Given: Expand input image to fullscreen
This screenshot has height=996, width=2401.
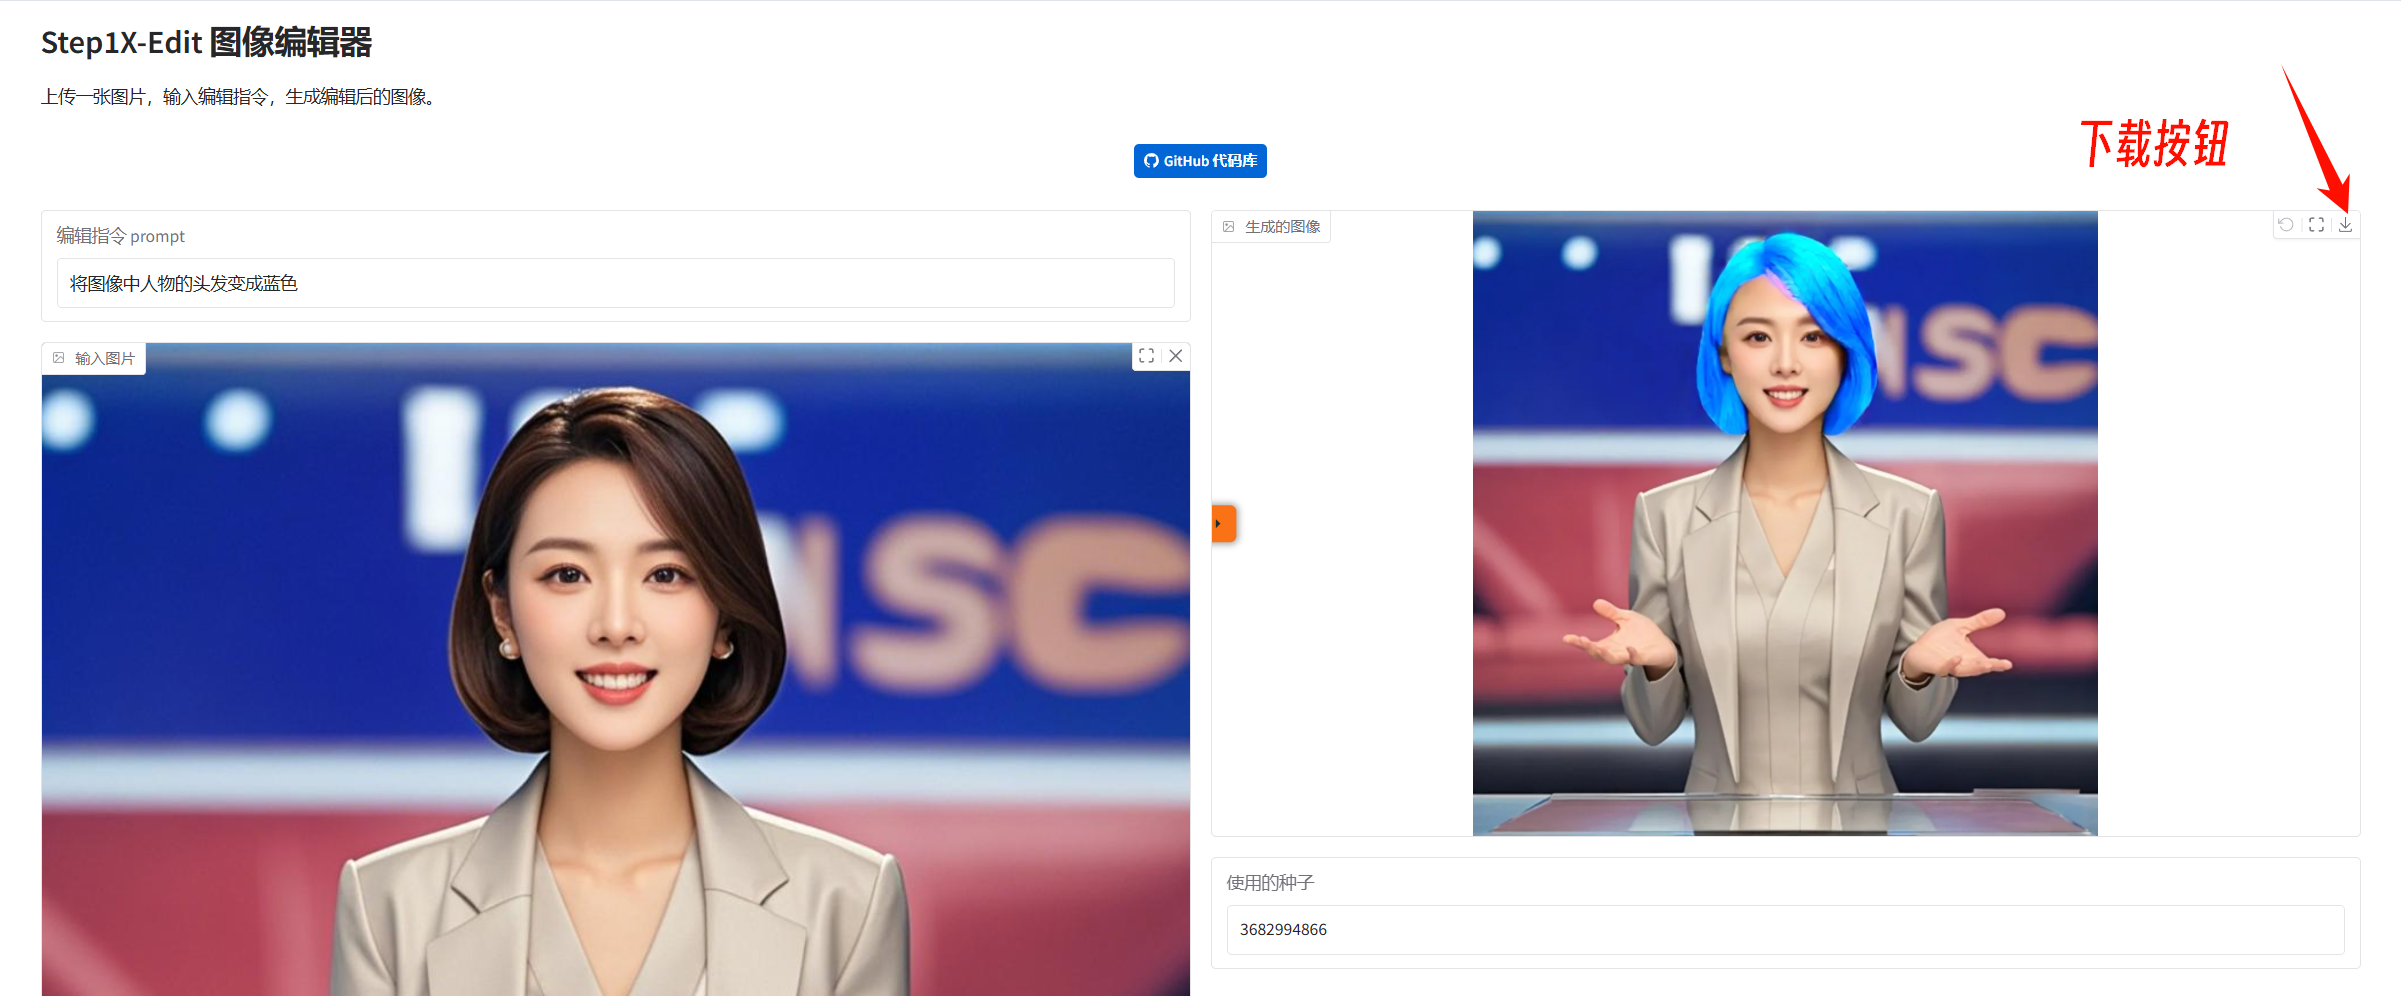Looking at the screenshot, I should (1146, 356).
